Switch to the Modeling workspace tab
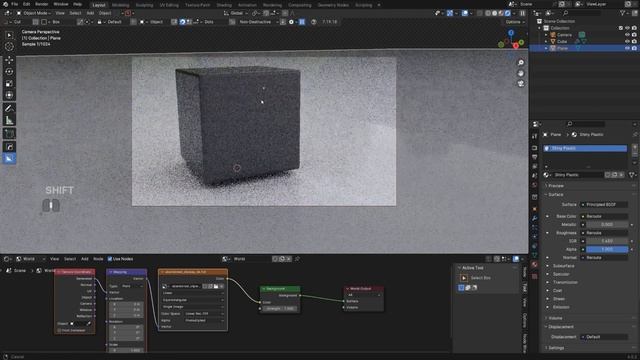 [x=120, y=5]
